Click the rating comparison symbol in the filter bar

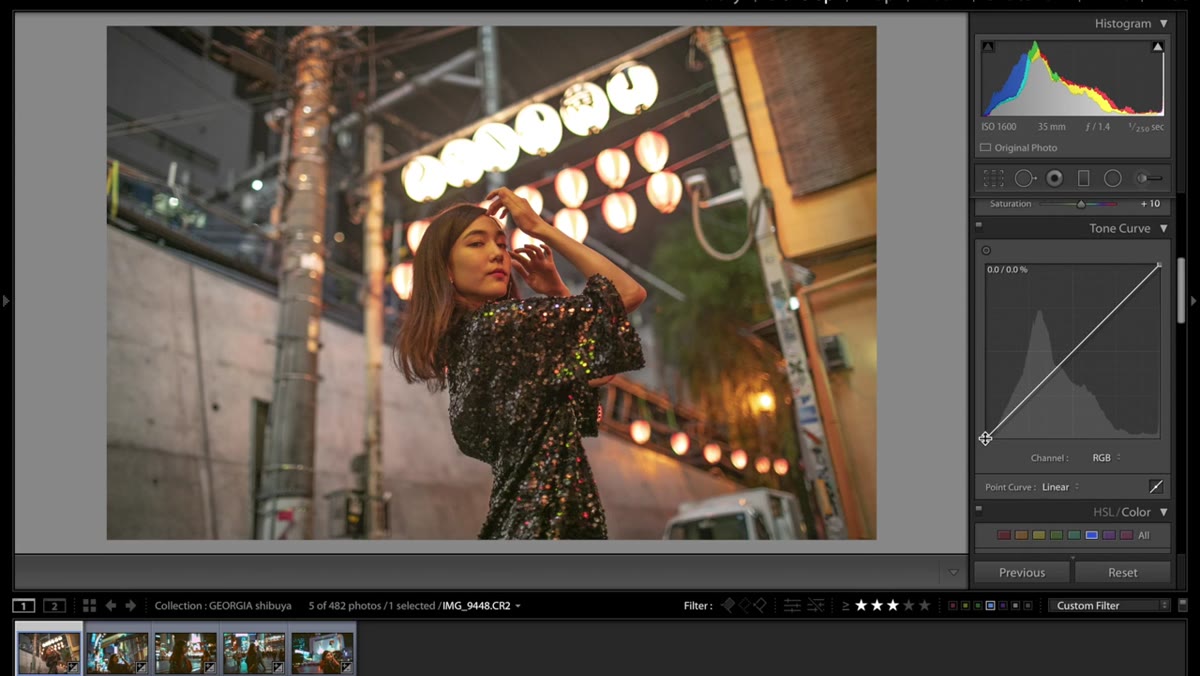coord(846,605)
